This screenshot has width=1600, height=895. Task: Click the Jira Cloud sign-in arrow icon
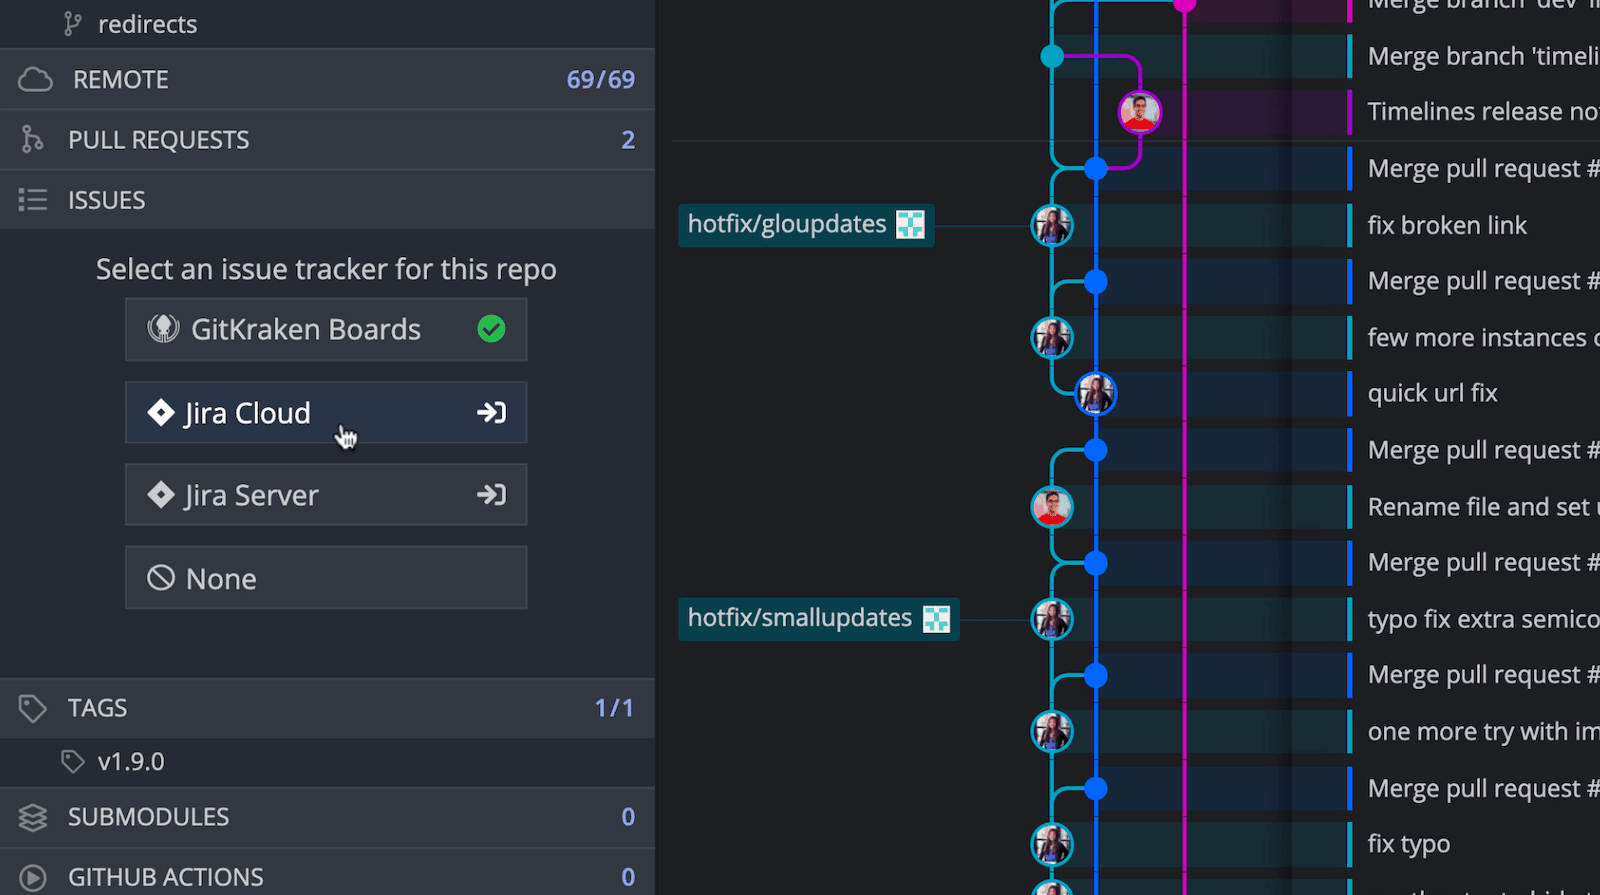tap(491, 413)
